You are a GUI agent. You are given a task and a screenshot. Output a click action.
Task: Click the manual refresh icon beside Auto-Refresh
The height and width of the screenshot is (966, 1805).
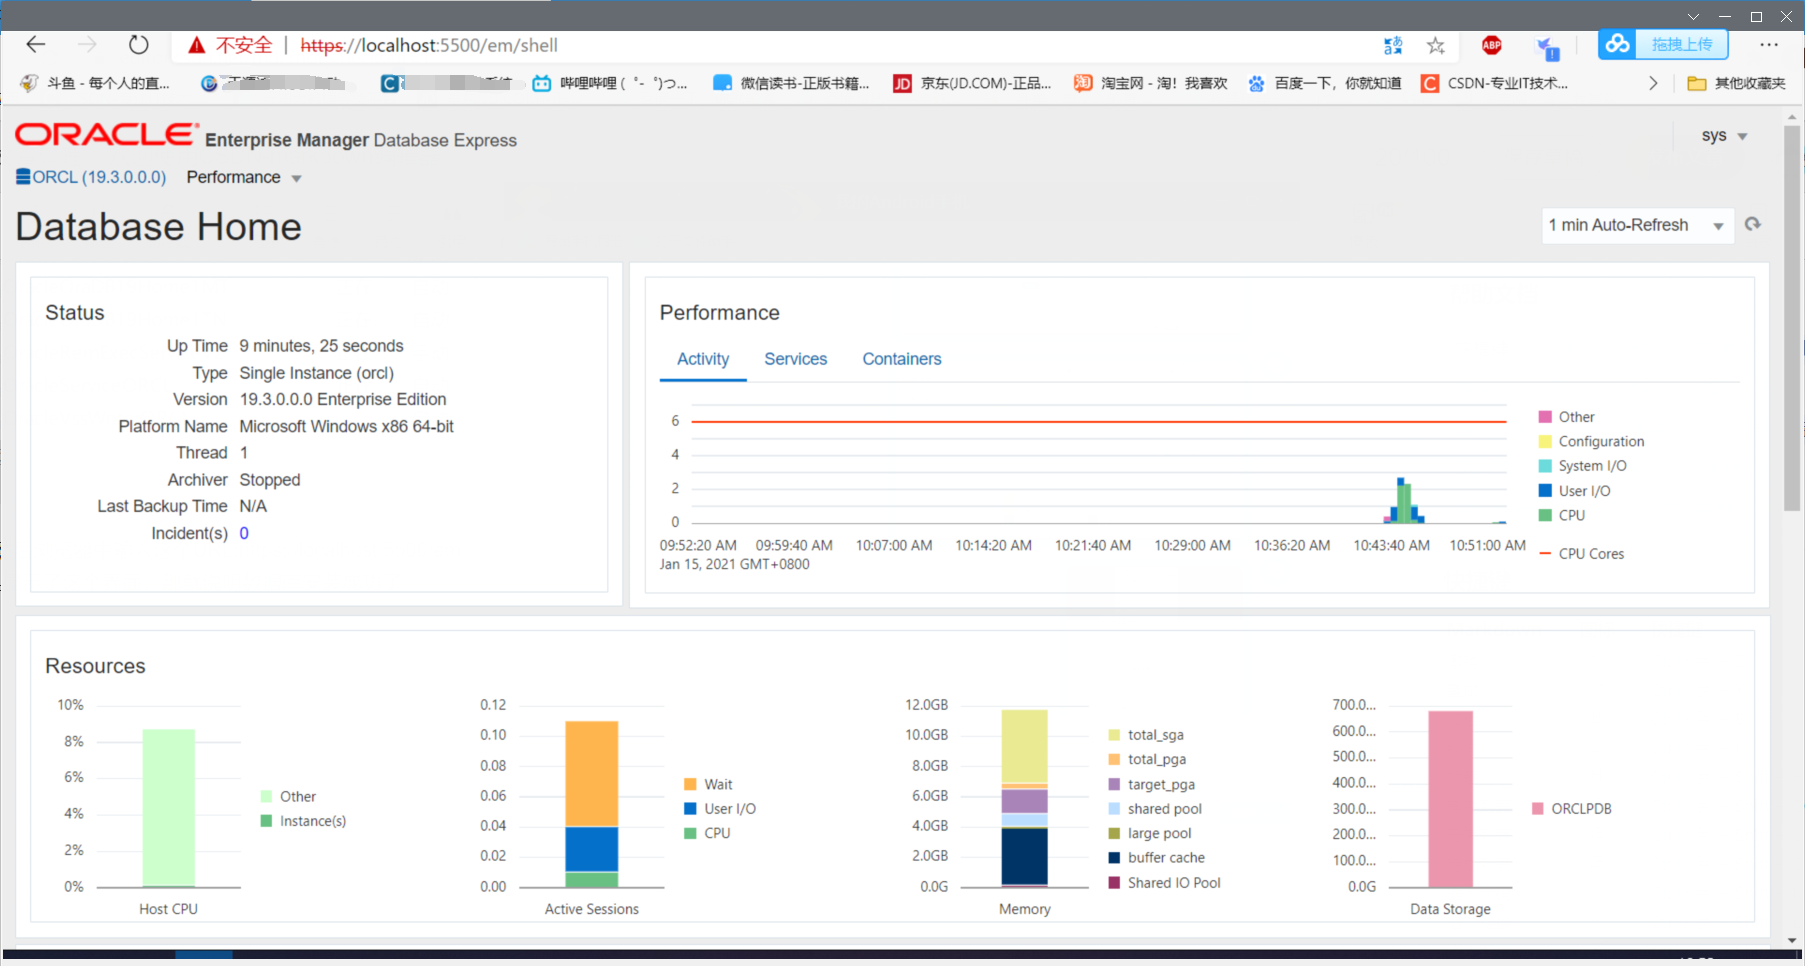1753,224
